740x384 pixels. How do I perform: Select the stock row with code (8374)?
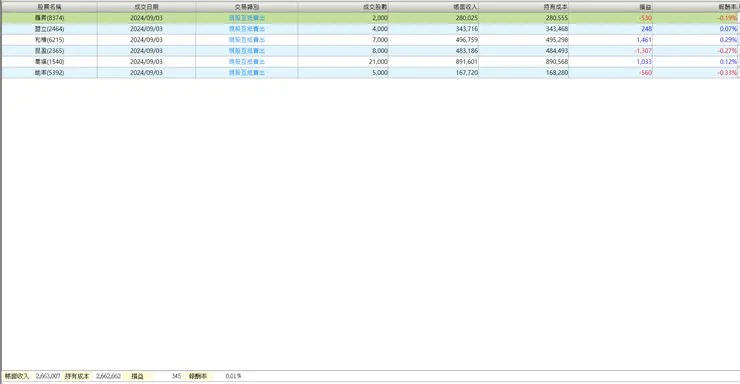tap(370, 18)
